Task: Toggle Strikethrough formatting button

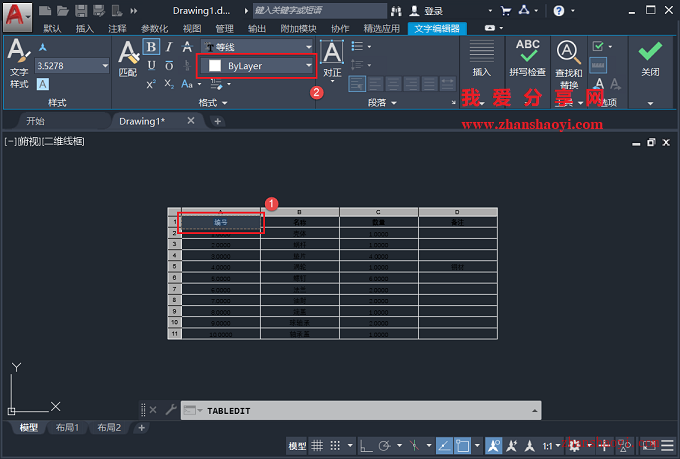Action: (x=187, y=47)
